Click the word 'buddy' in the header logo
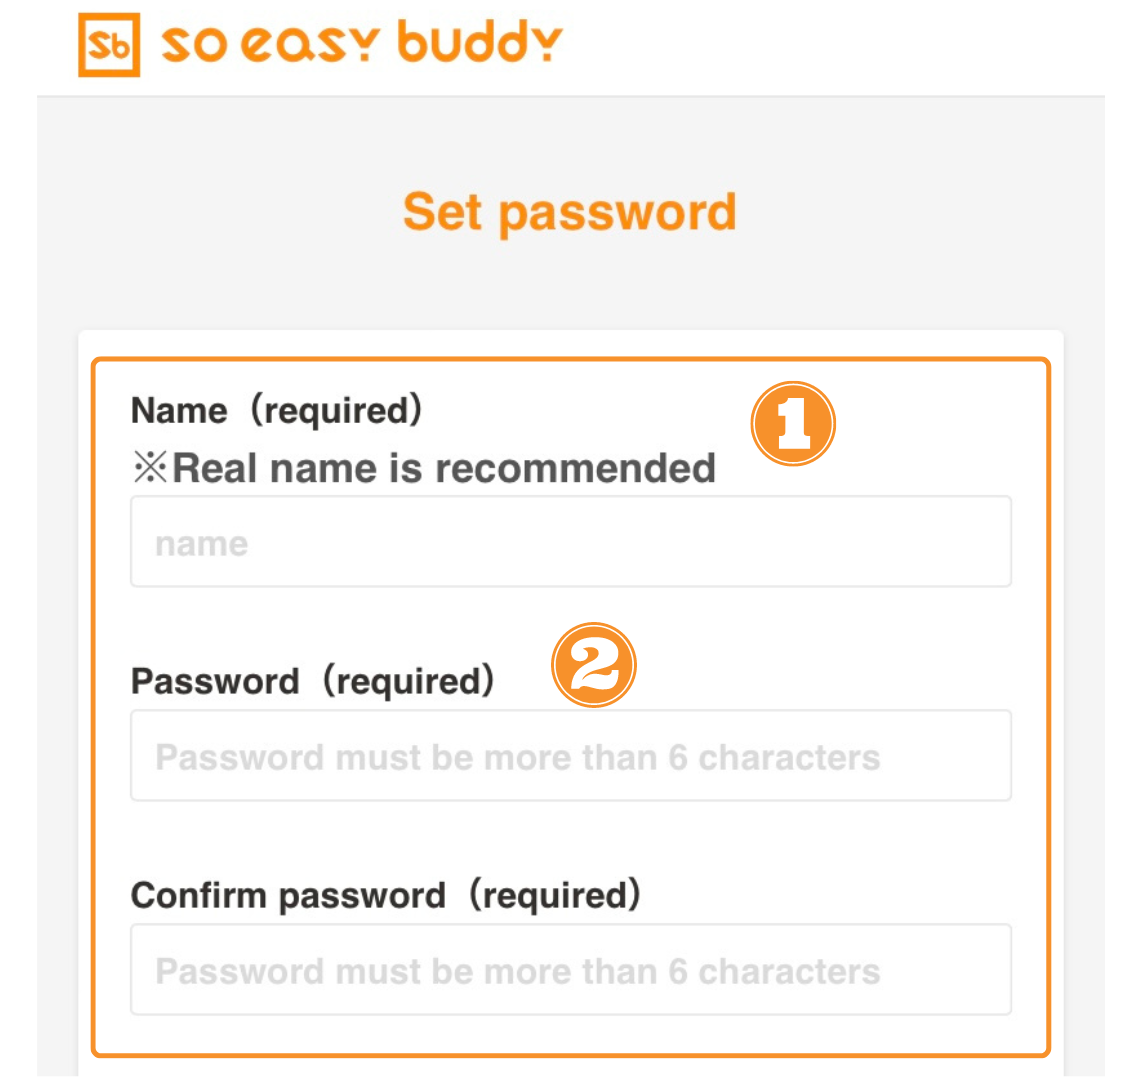 (481, 42)
